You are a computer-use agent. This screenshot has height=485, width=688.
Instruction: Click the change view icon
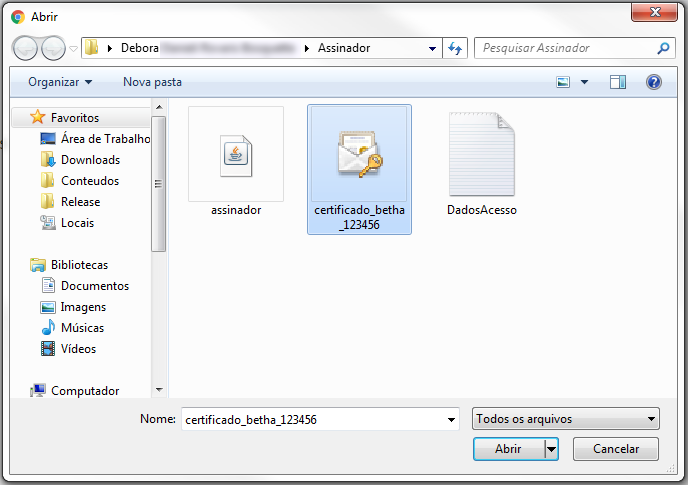[563, 82]
